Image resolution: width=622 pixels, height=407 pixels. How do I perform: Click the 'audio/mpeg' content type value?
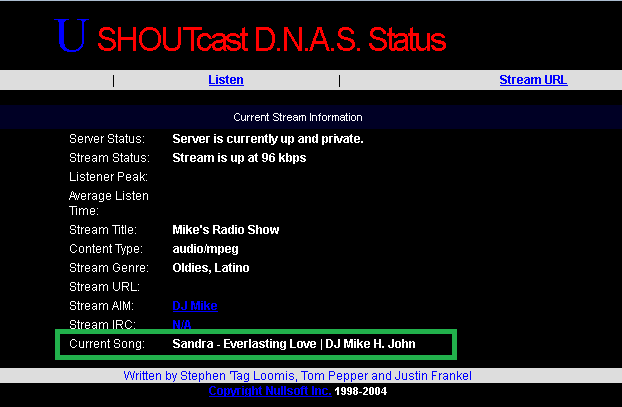[205, 249]
